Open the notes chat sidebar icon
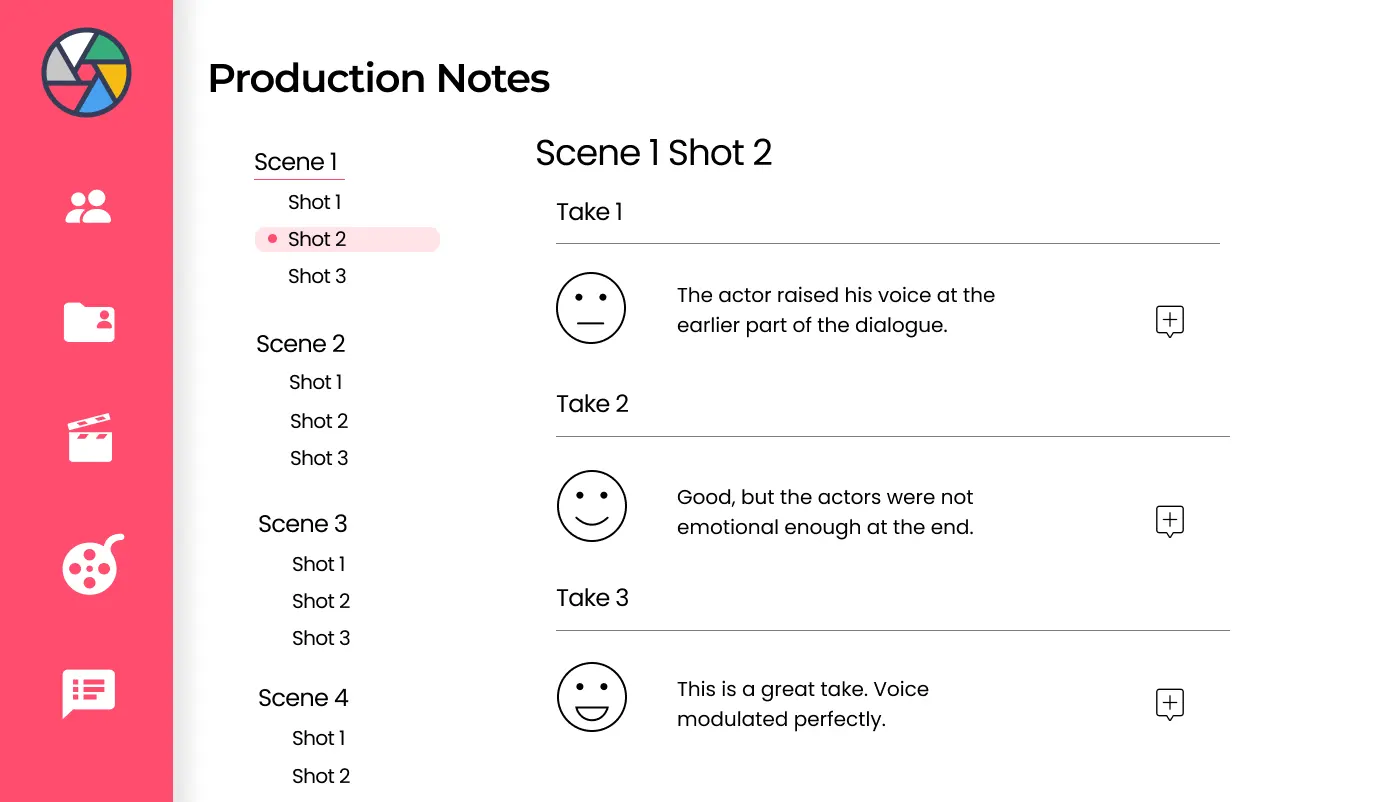 tap(89, 692)
